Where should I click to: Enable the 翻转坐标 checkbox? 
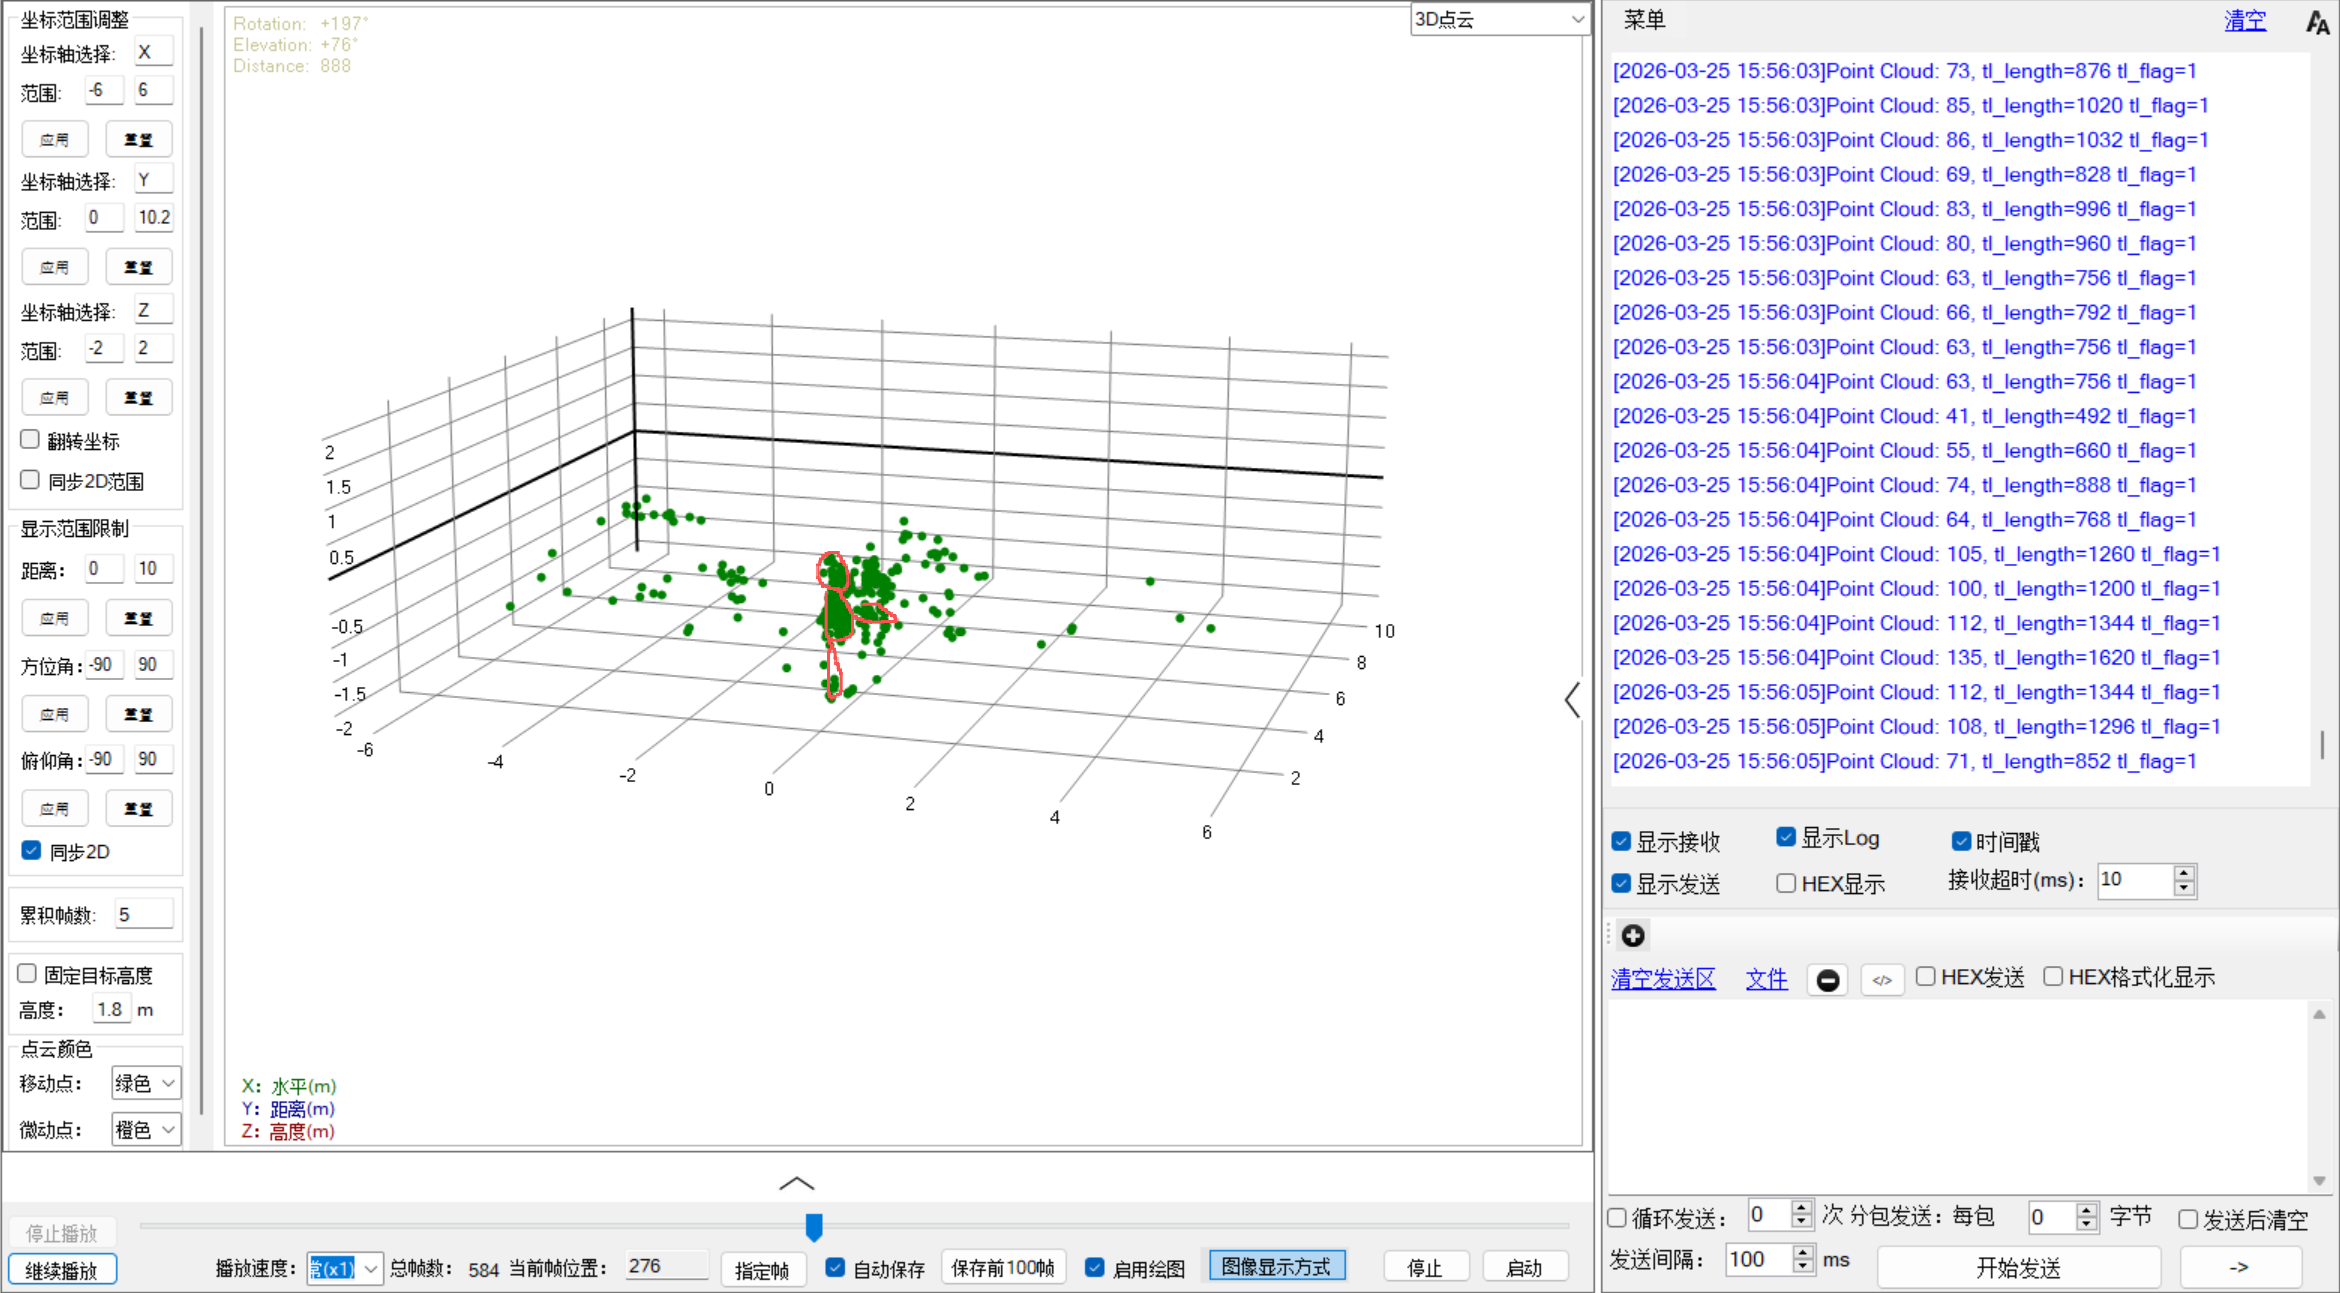[x=31, y=440]
